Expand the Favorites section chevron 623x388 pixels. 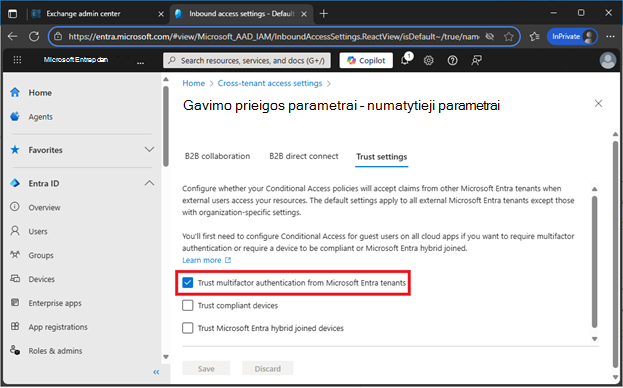(149, 150)
